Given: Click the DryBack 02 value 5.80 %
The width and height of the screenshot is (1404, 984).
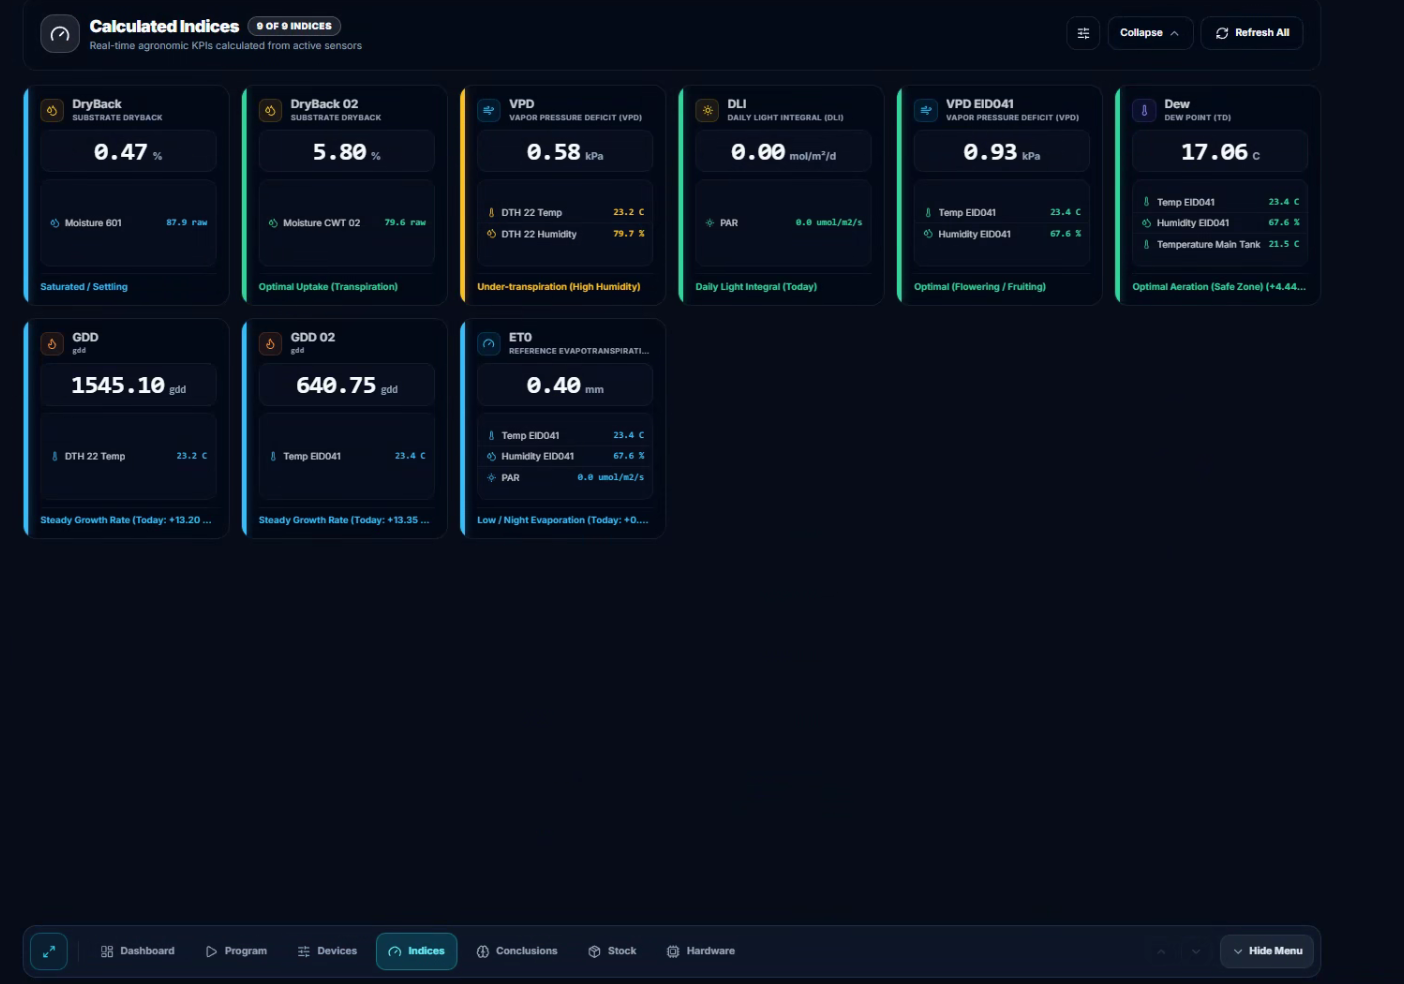Looking at the screenshot, I should click(x=346, y=152).
